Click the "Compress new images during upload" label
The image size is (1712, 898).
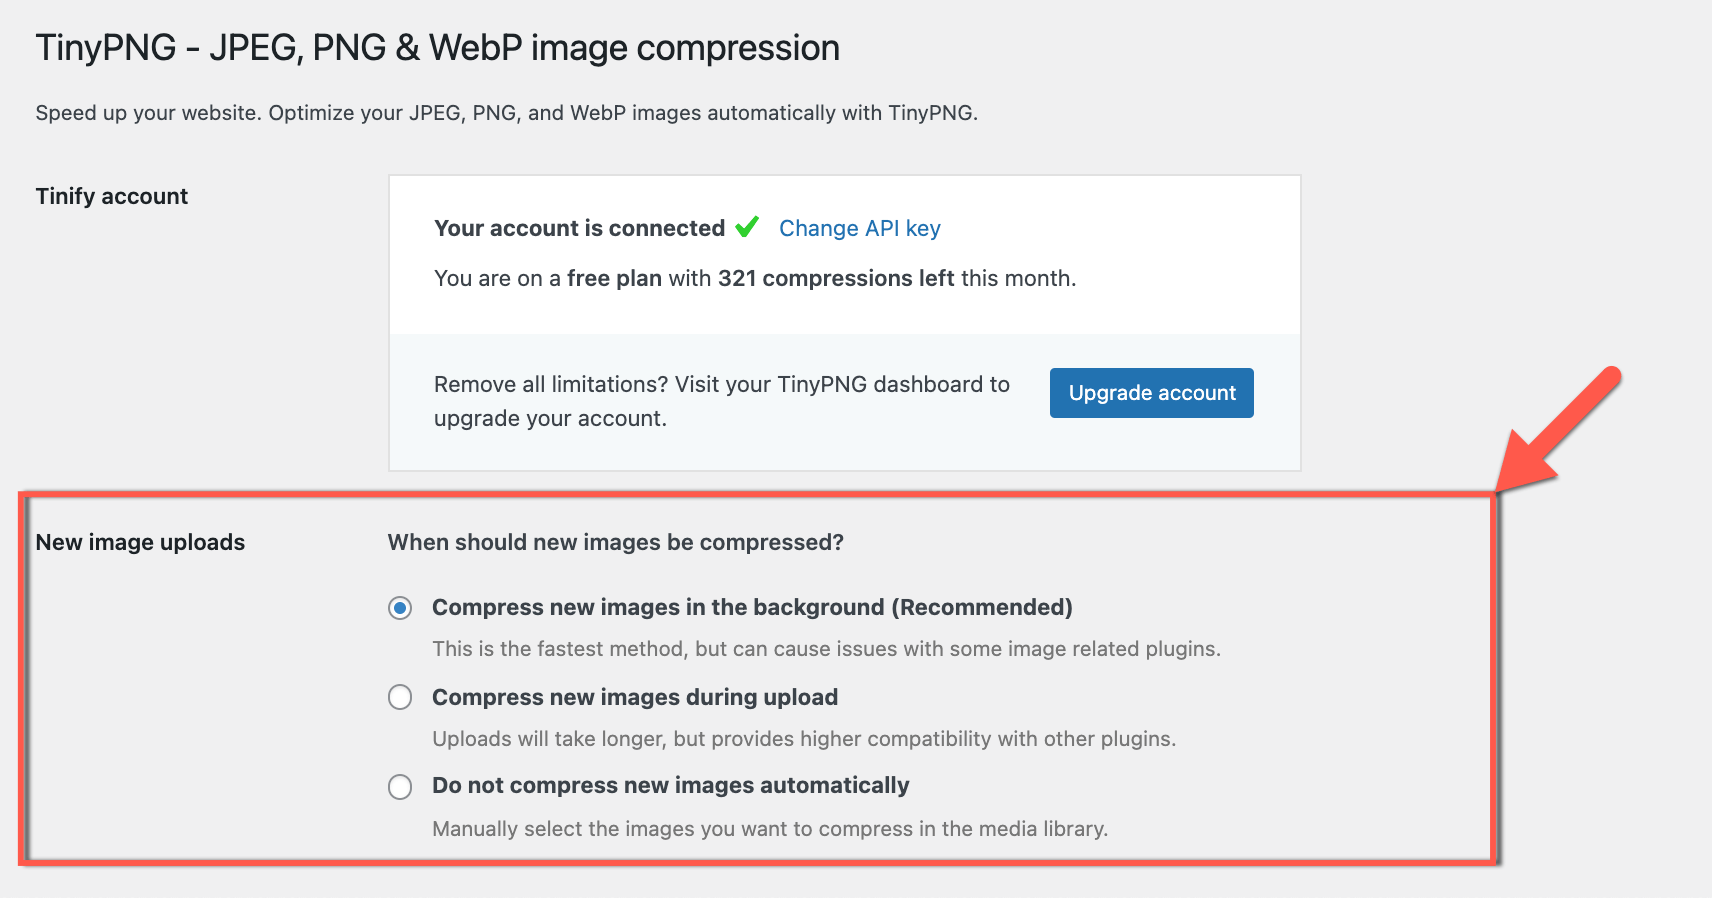point(635,697)
